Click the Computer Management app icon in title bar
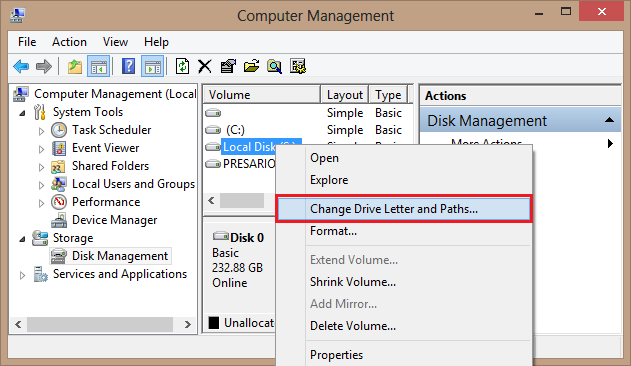 pyautogui.click(x=18, y=15)
